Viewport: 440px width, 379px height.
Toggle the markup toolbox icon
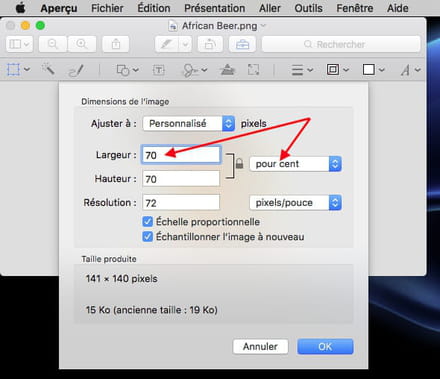point(242,44)
